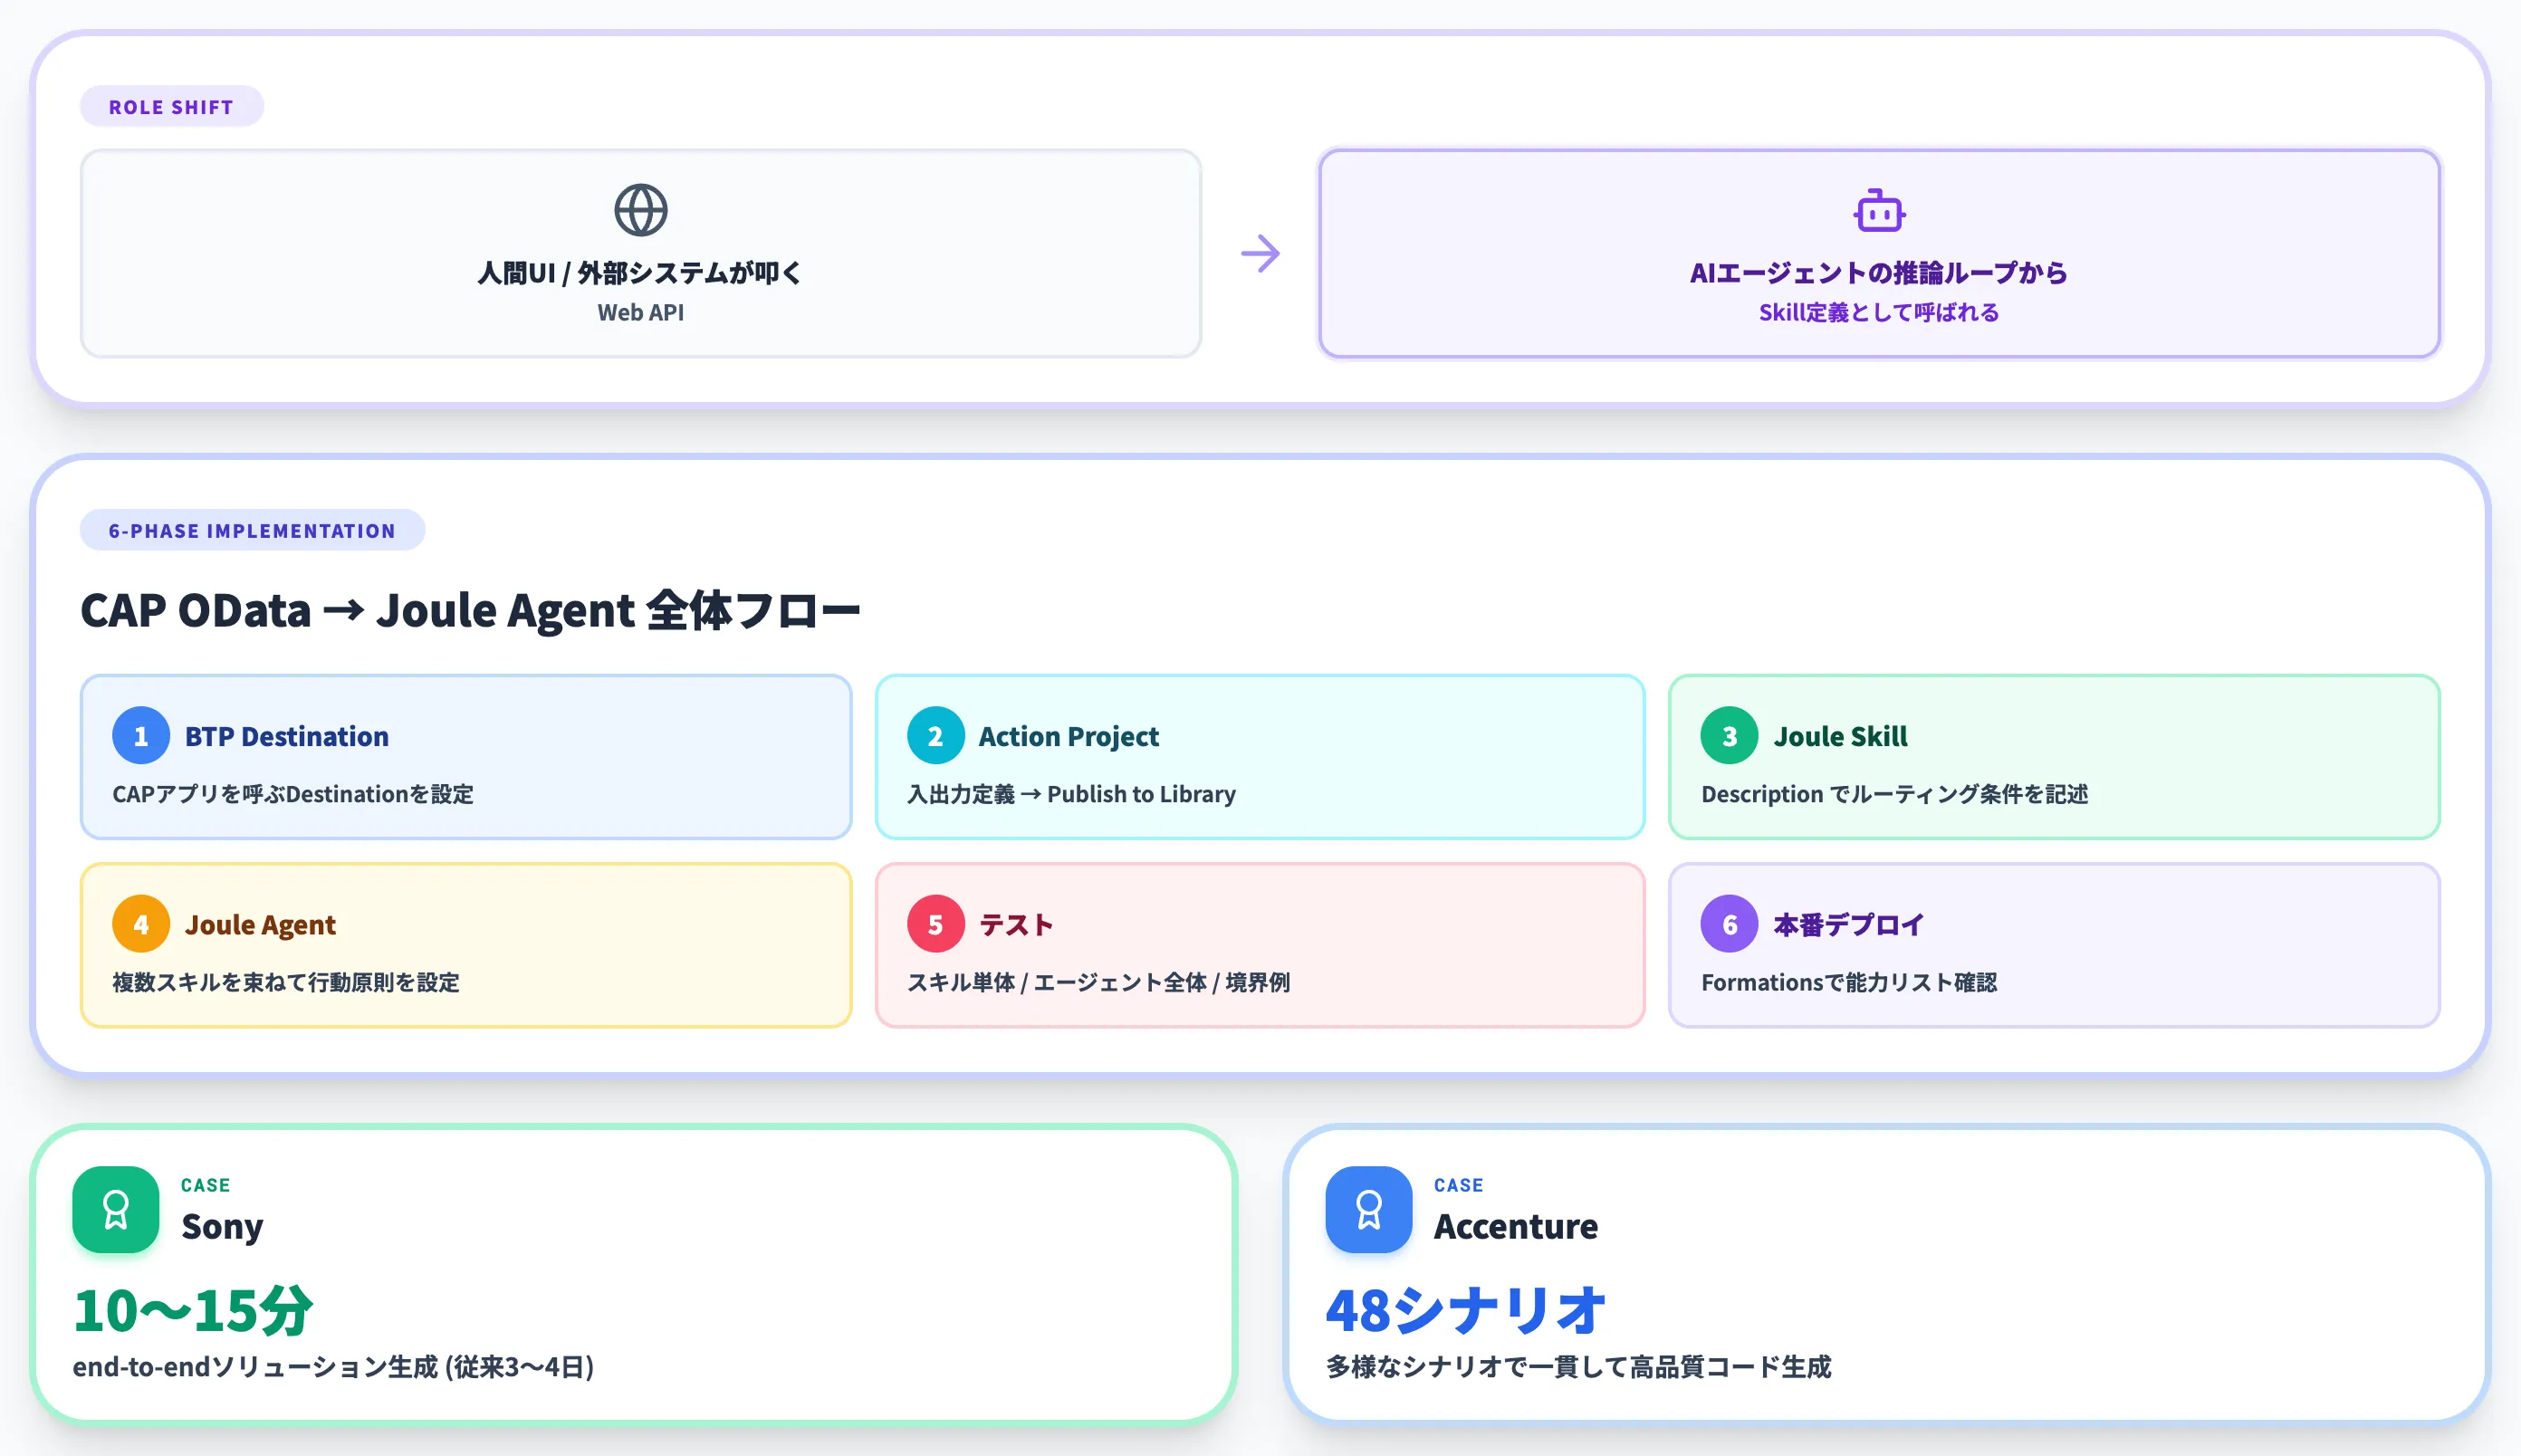Select the 6-PHASE IMPLEMENTATION badge

click(x=252, y=530)
